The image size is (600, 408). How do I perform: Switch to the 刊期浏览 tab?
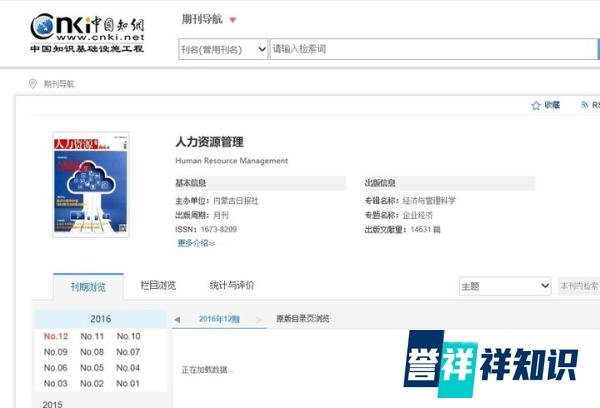(x=88, y=286)
